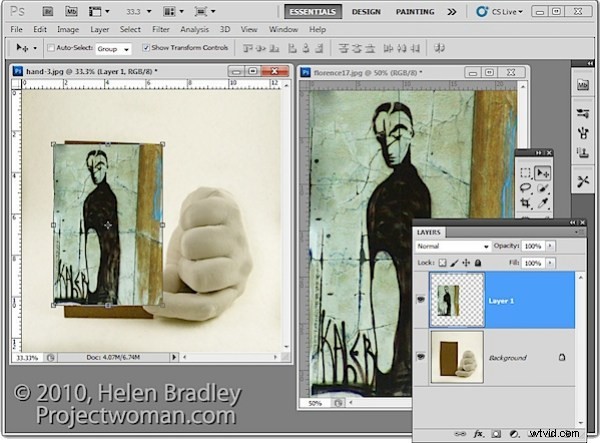
Task: Switch to the ESSENTIALS workspace
Action: pyautogui.click(x=313, y=12)
